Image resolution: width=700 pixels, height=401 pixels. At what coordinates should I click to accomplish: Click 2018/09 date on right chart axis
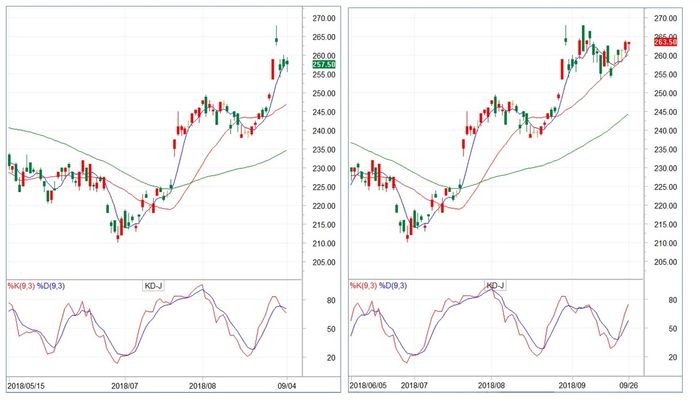coord(572,385)
